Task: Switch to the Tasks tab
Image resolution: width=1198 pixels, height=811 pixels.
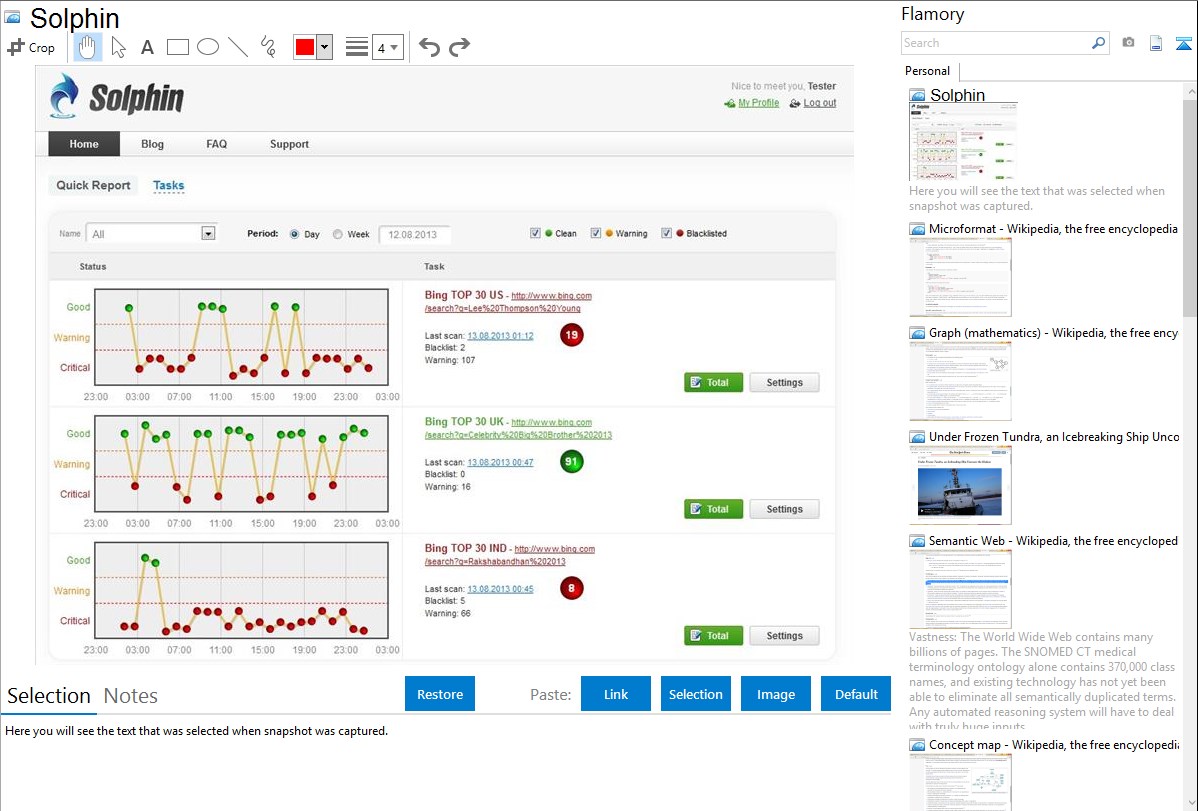Action: pos(168,185)
